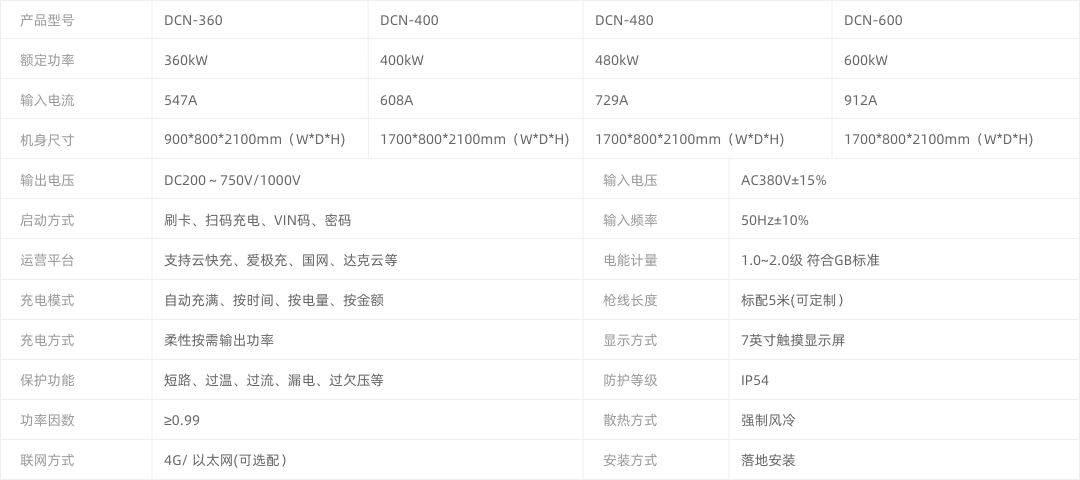Select the 900*800*2100mm dimension cell
Viewport: 1080px width, 480px height.
coord(254,140)
